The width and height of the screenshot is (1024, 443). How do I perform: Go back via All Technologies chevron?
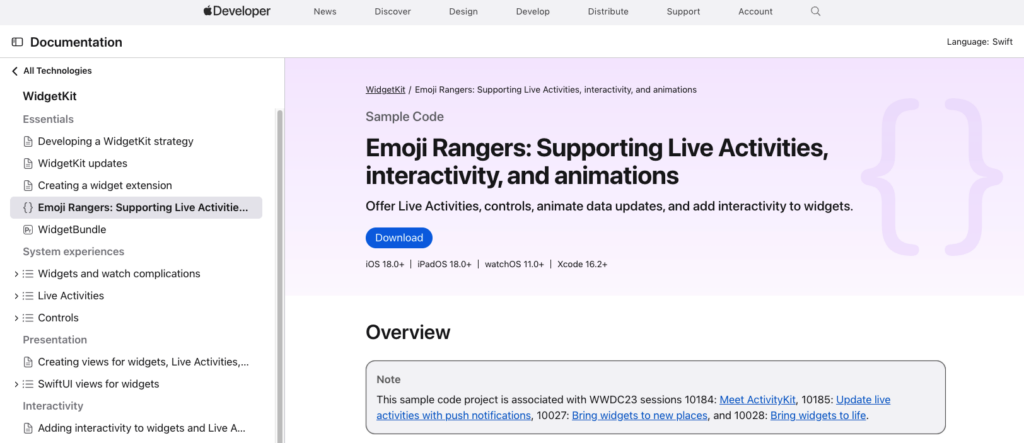[x=15, y=71]
